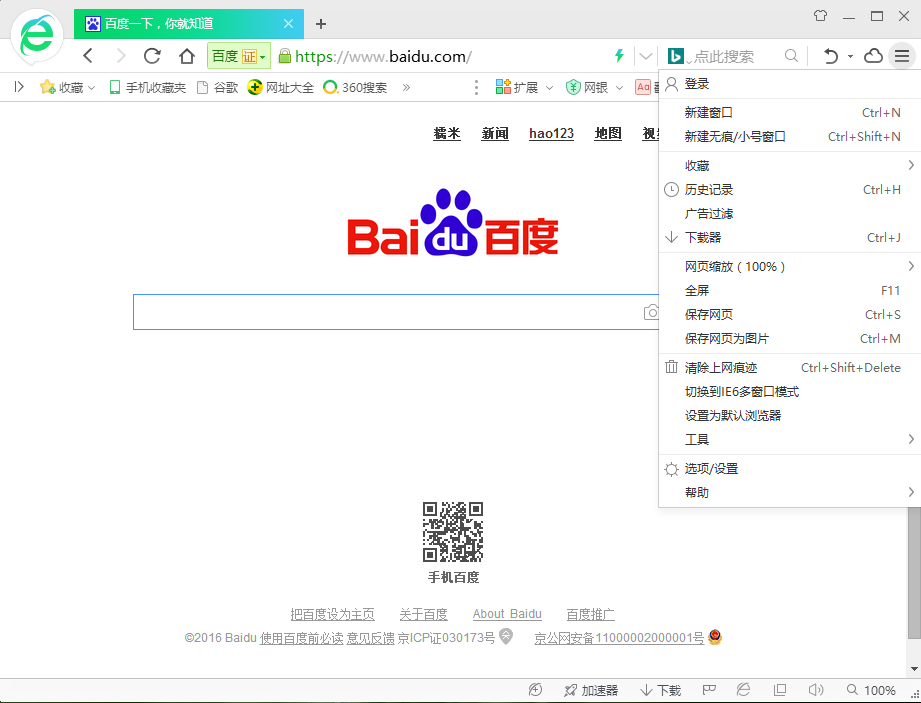Click the Baidu logo image
This screenshot has width=921, height=703.
pos(453,222)
